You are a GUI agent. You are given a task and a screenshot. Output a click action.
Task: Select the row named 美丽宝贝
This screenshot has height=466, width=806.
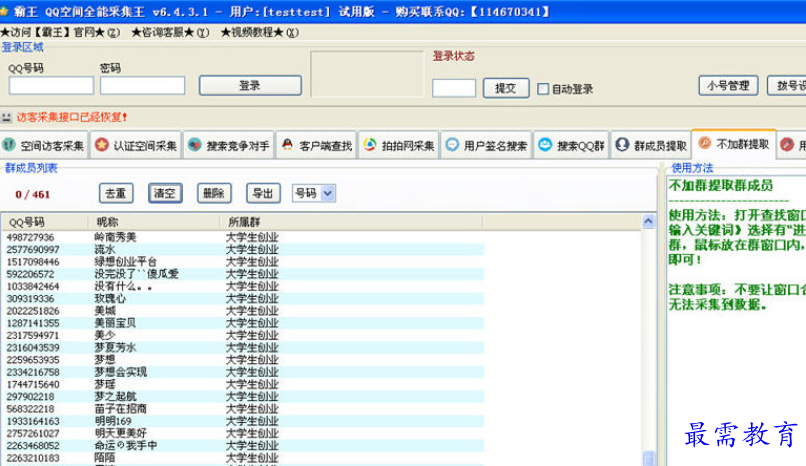tap(243, 323)
